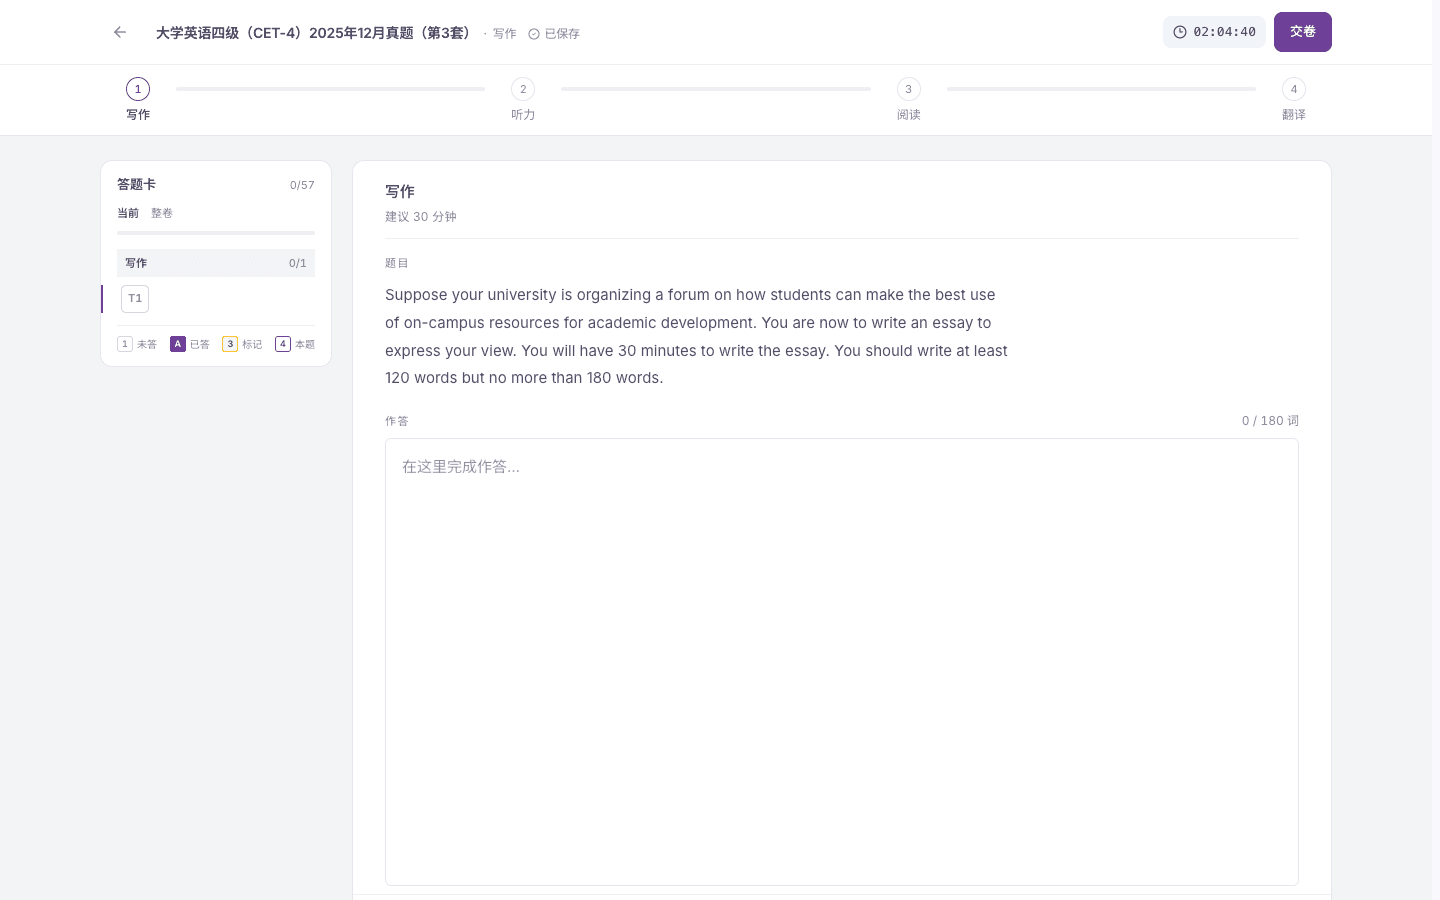Select the 当前 answer card tab
The image size is (1440, 900).
[x=128, y=213]
